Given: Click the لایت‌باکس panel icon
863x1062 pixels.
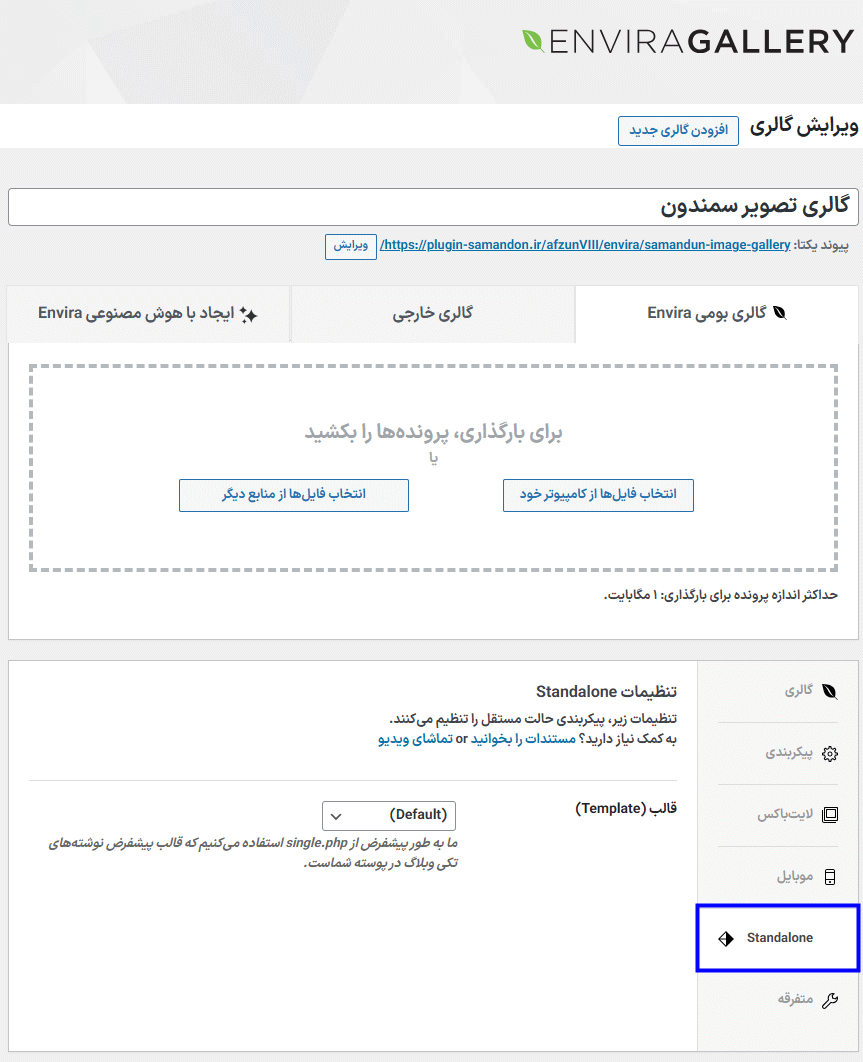Looking at the screenshot, I should [829, 815].
